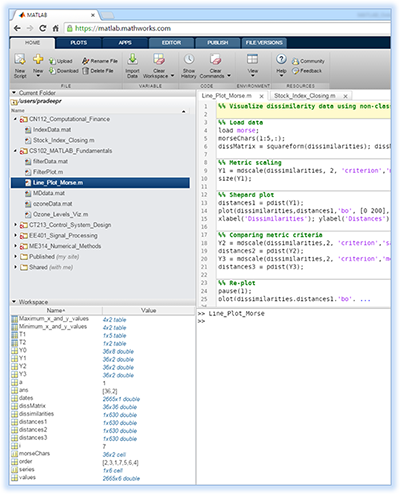
Task: Select the Line_Plot_Morse.m file in tree
Action: pos(100,183)
